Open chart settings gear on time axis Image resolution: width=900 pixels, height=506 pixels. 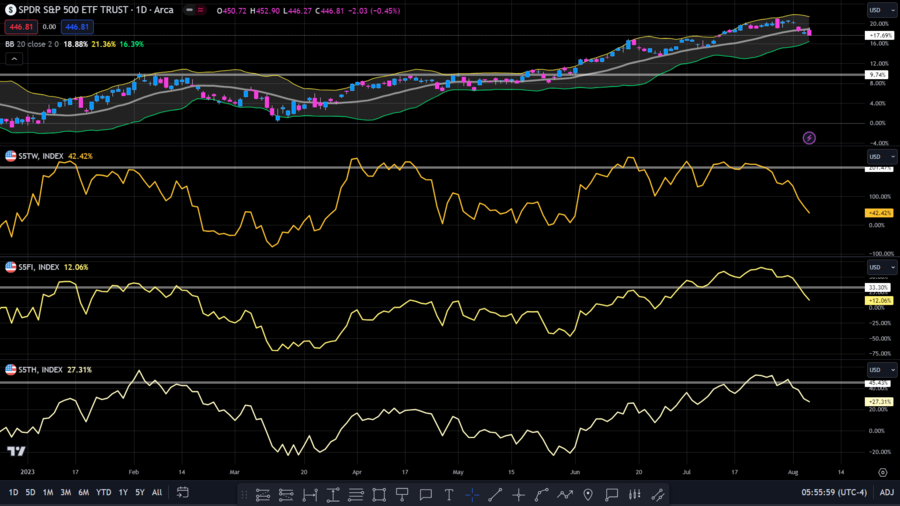click(883, 472)
